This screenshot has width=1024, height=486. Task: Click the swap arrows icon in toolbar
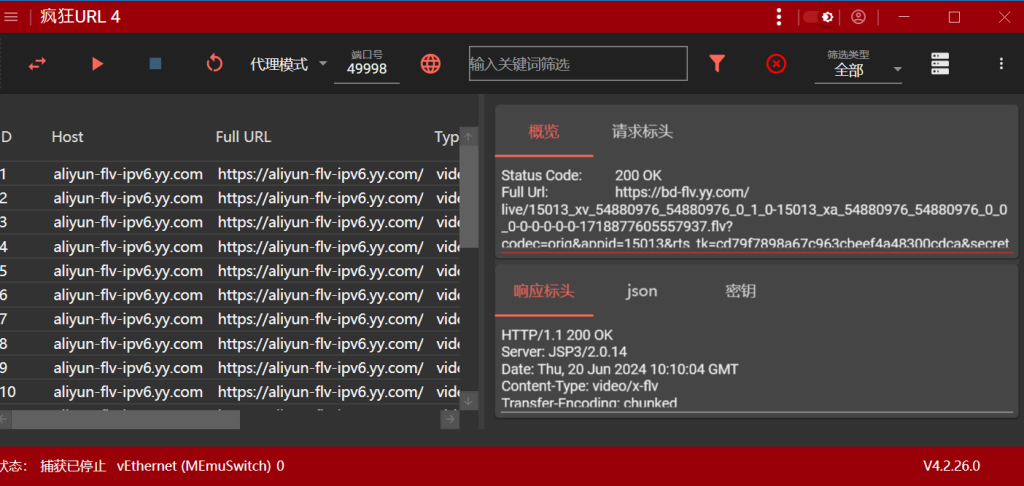pos(37,63)
